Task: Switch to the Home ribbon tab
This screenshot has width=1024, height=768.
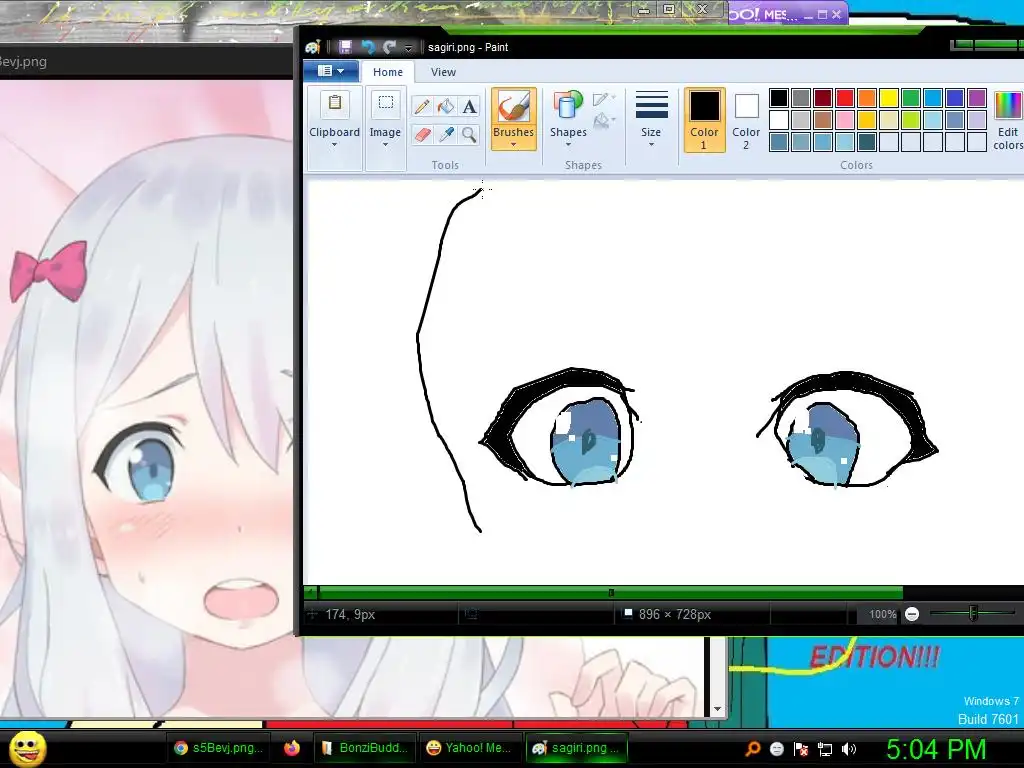Action: (388, 72)
